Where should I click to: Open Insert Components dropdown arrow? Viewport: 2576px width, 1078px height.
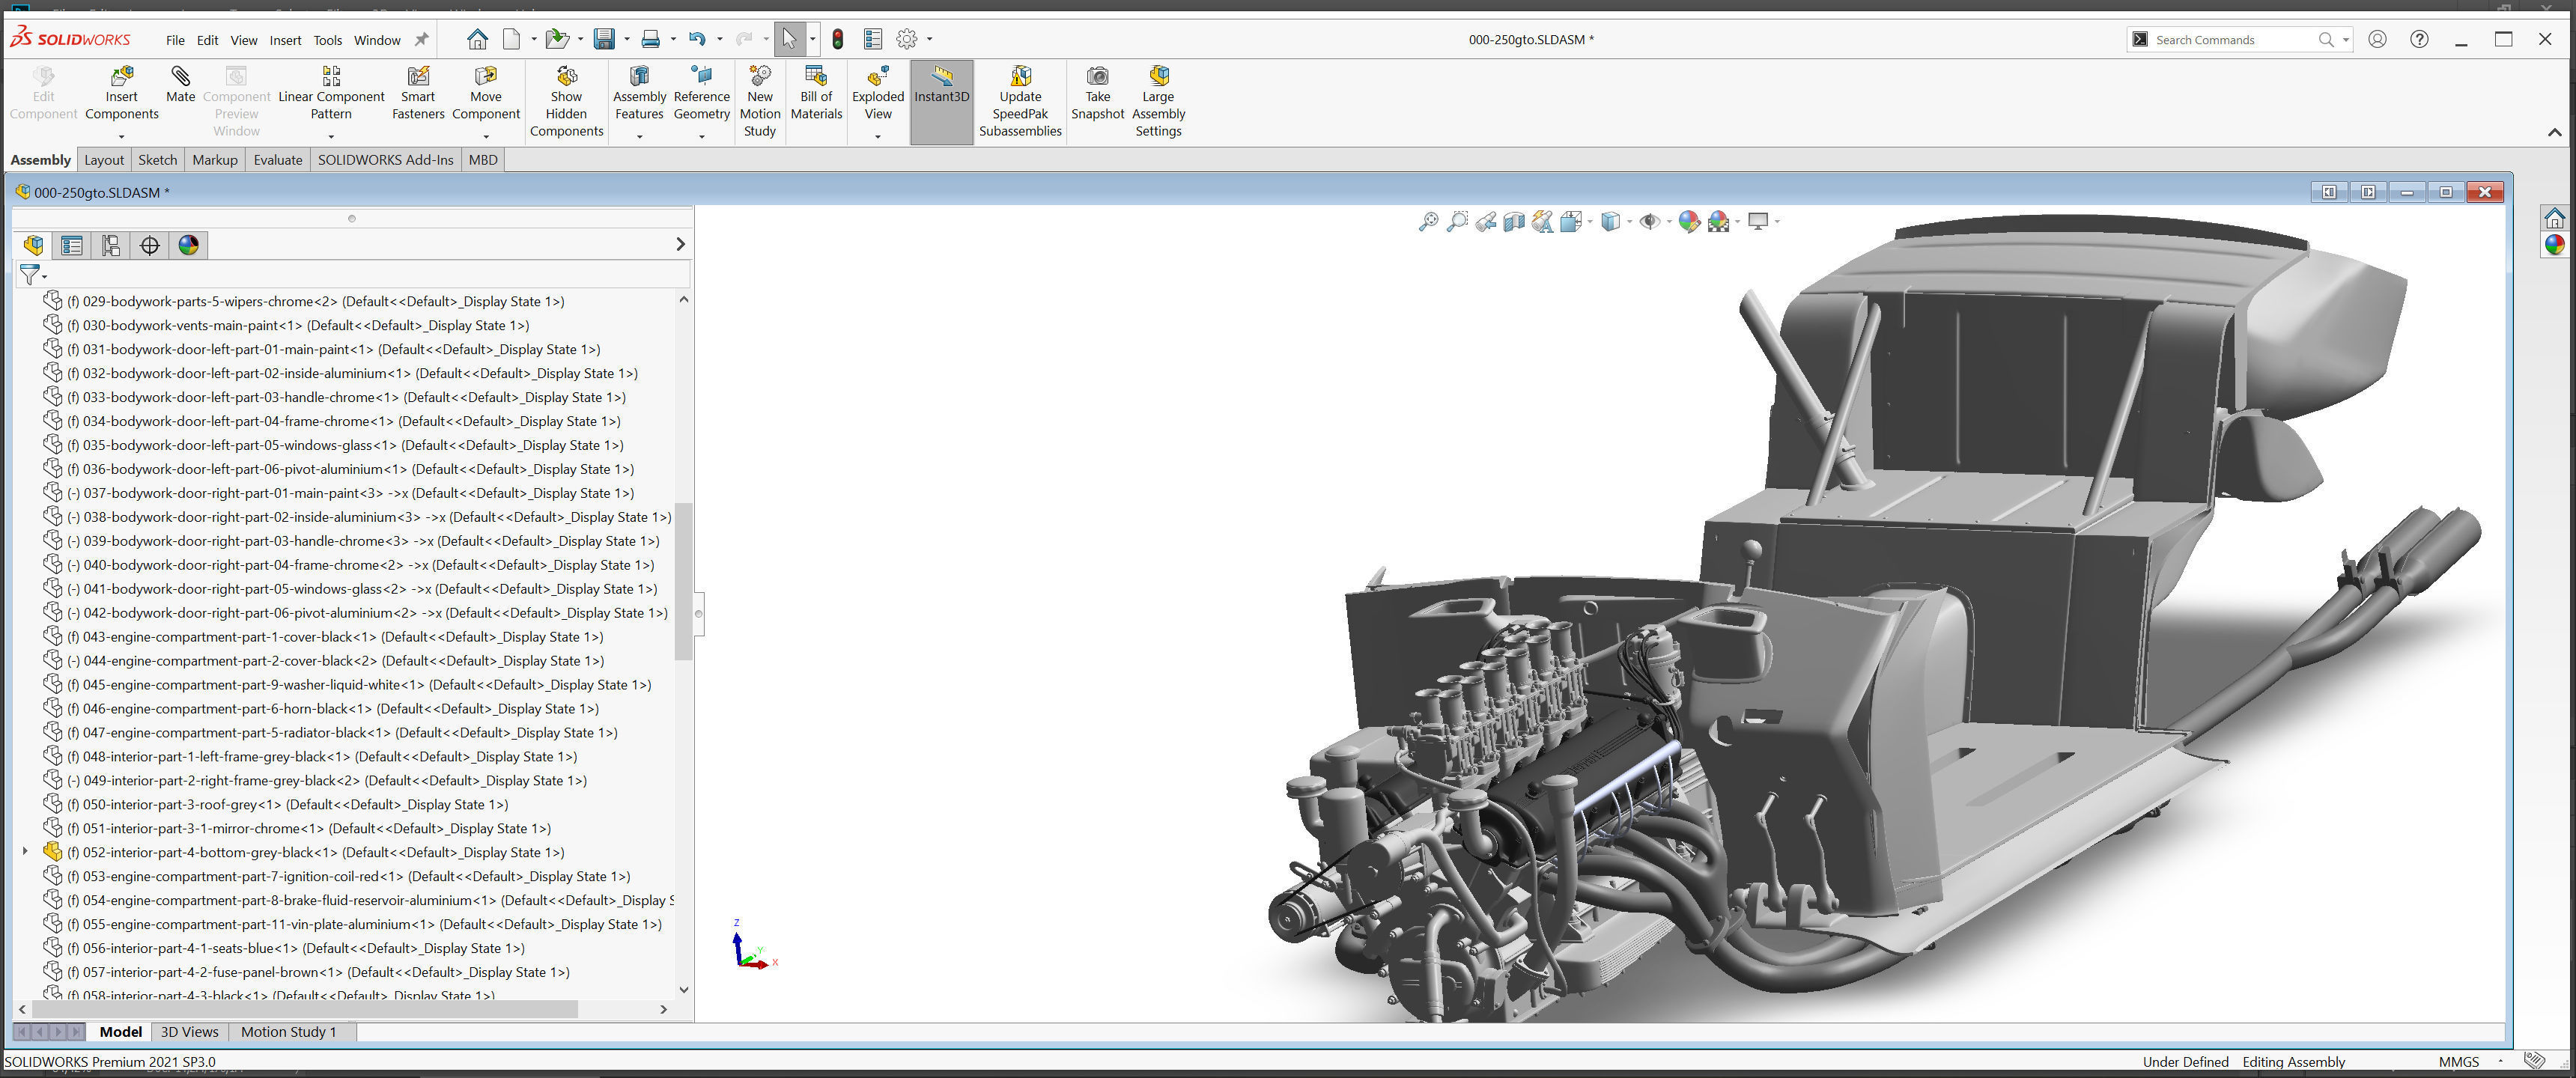tap(122, 136)
